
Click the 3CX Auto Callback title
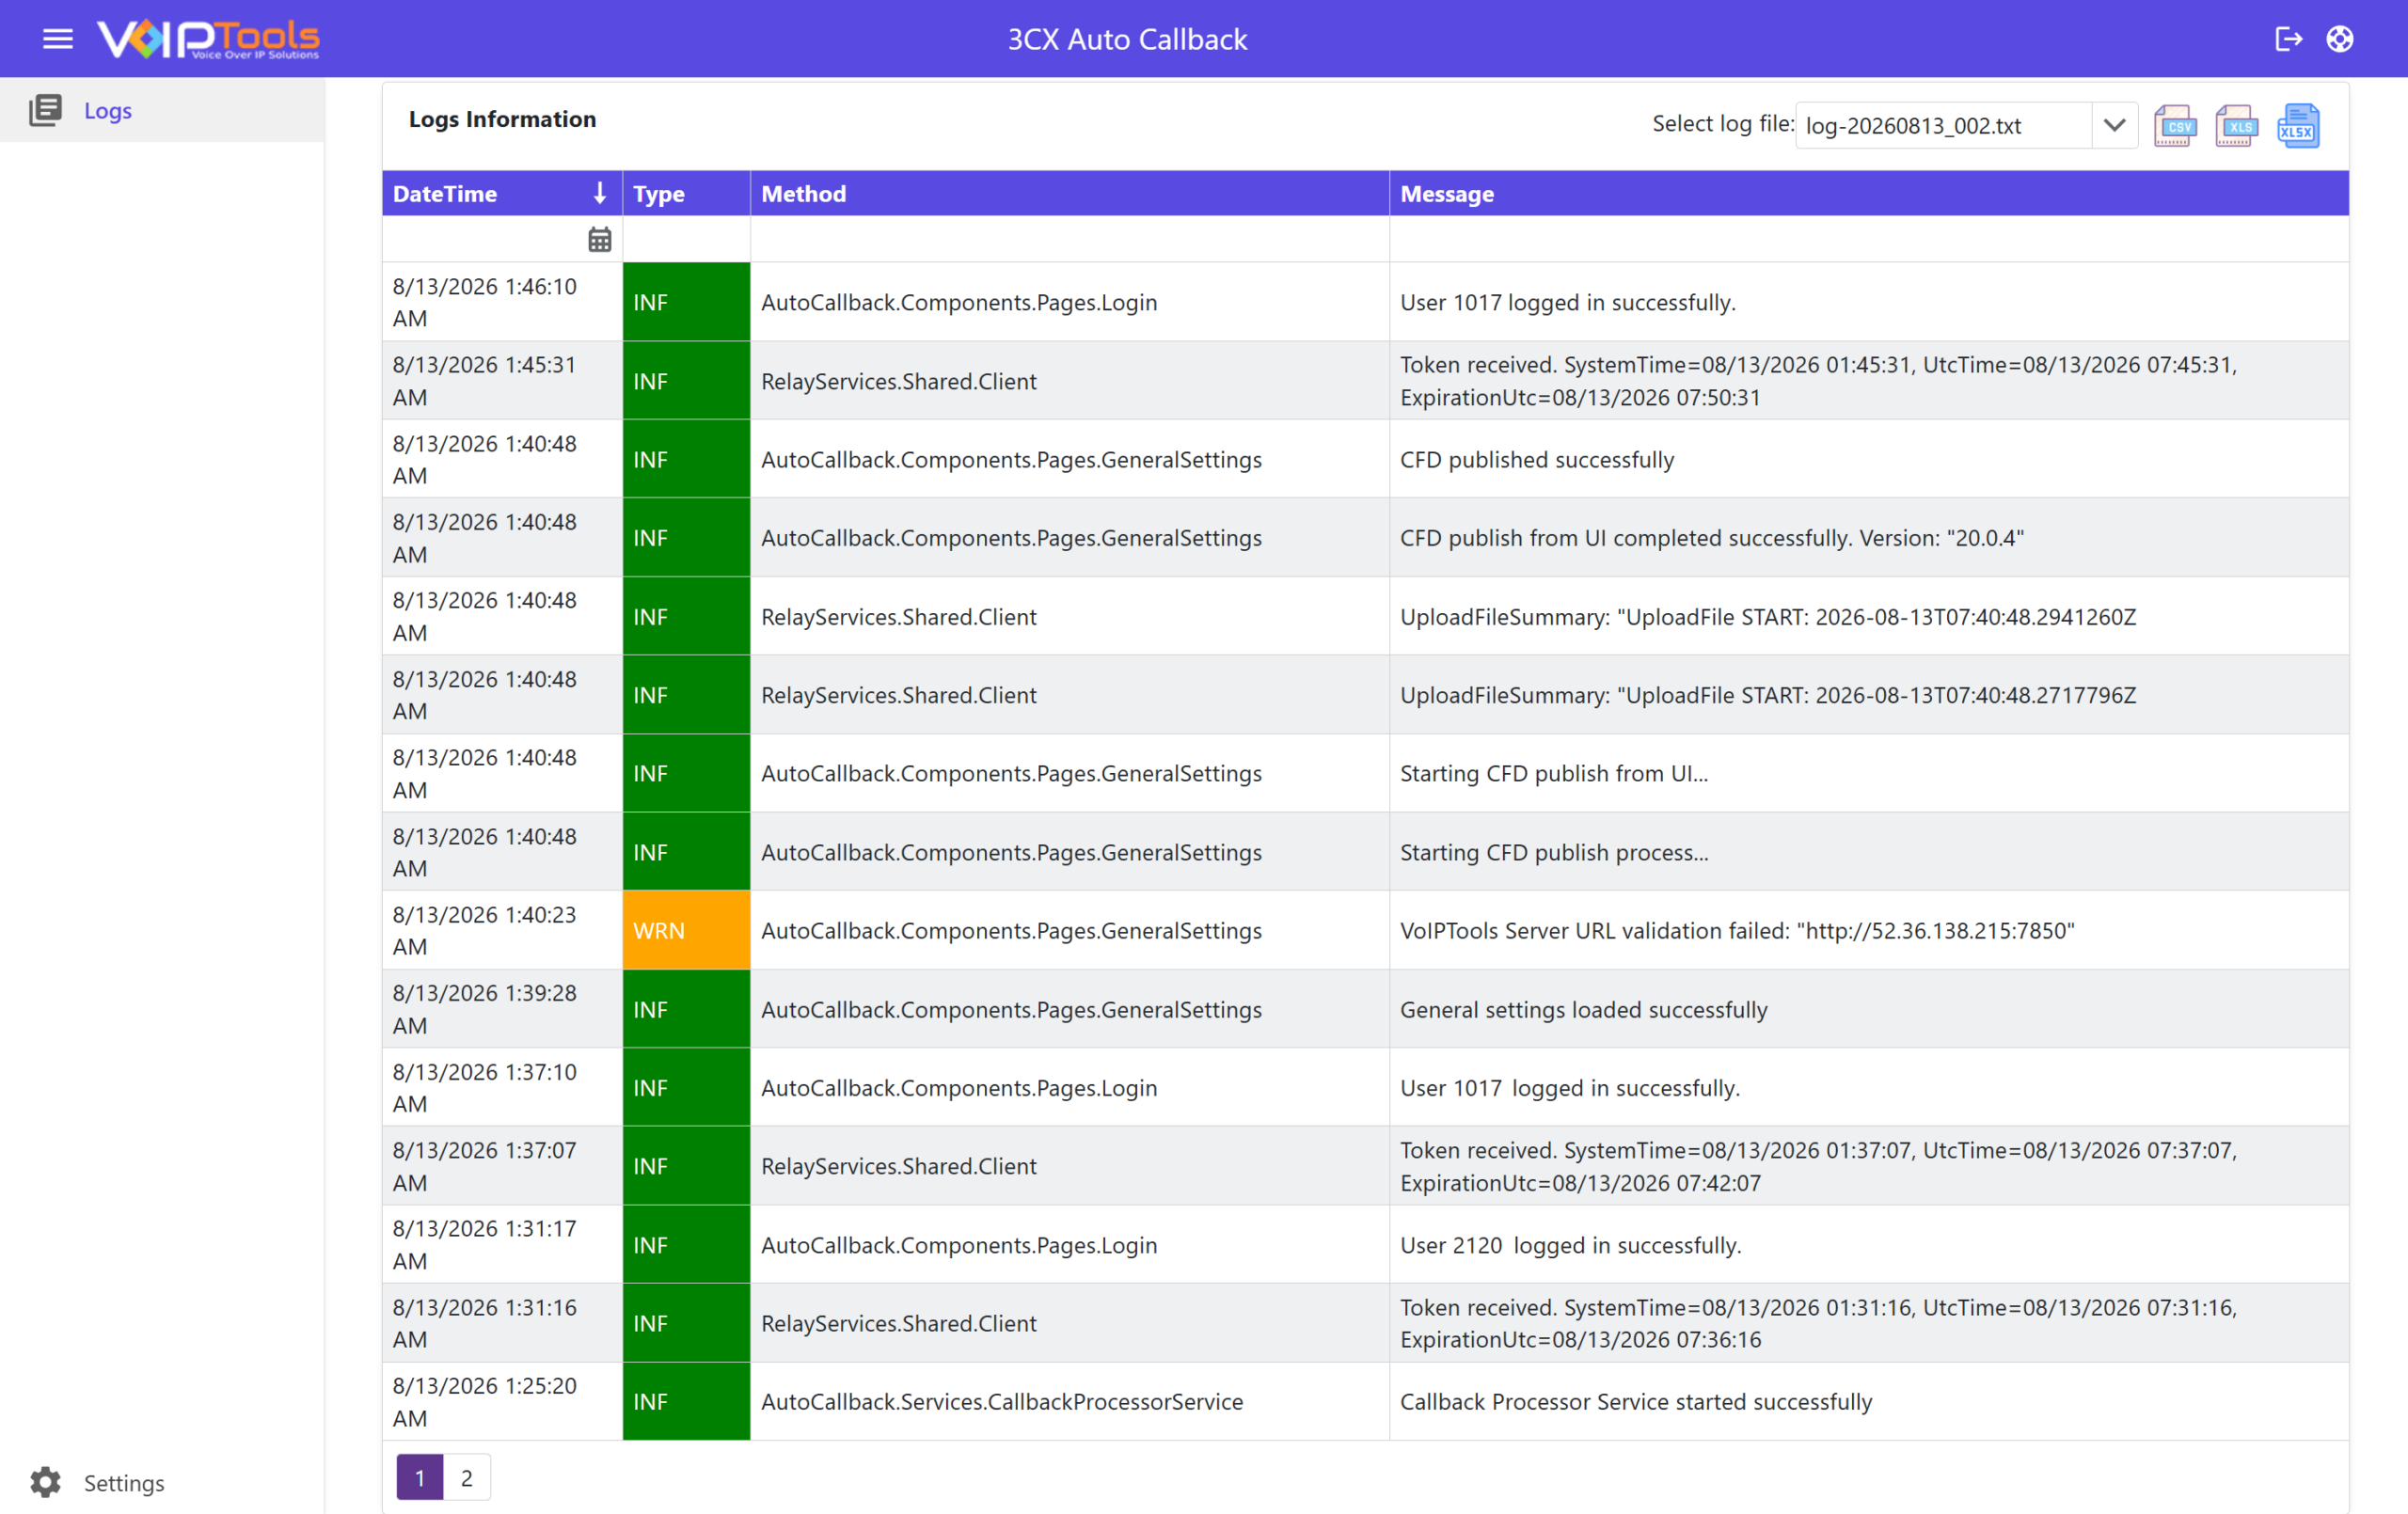coord(1127,39)
